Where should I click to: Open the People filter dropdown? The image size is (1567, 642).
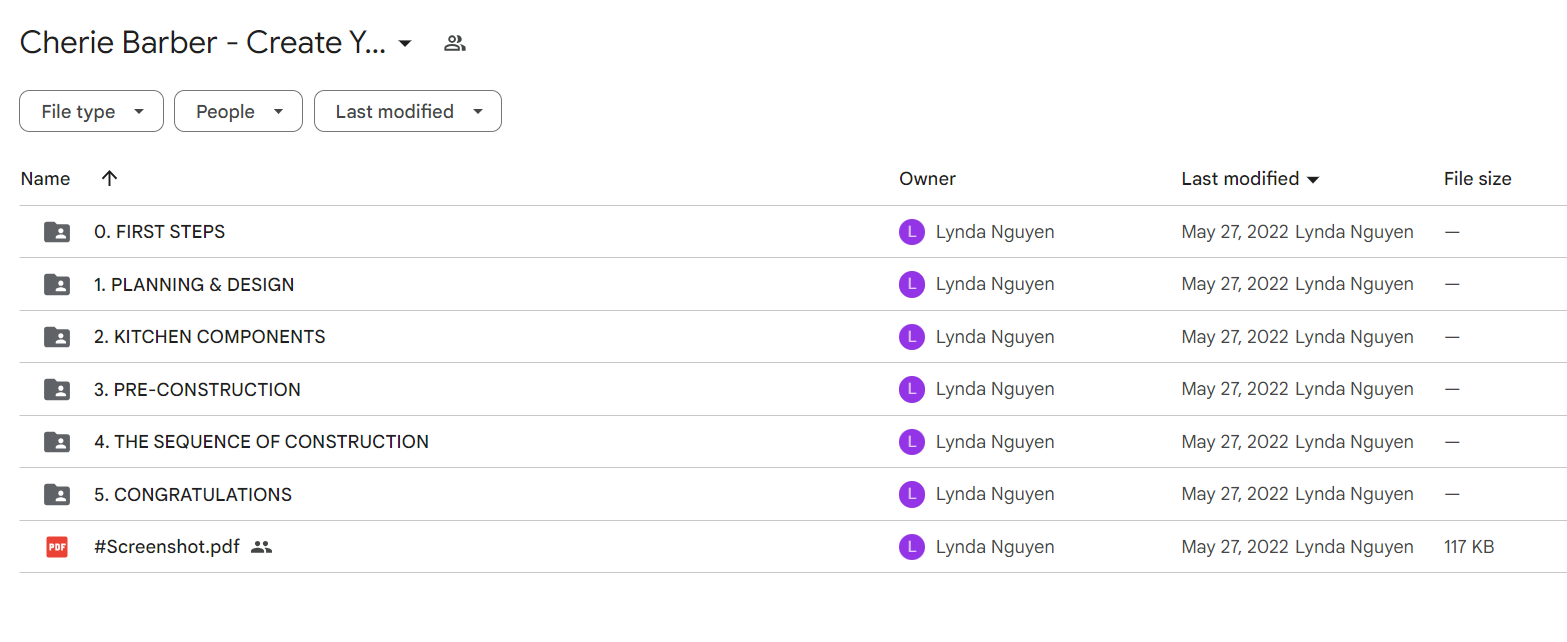tap(238, 111)
